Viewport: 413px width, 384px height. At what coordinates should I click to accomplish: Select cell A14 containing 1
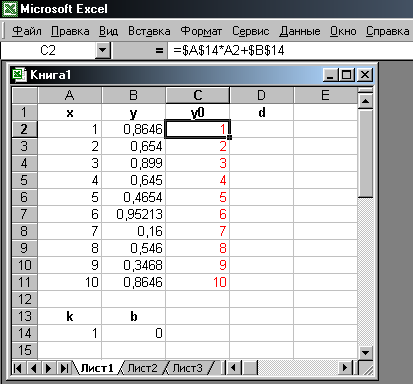[70, 333]
